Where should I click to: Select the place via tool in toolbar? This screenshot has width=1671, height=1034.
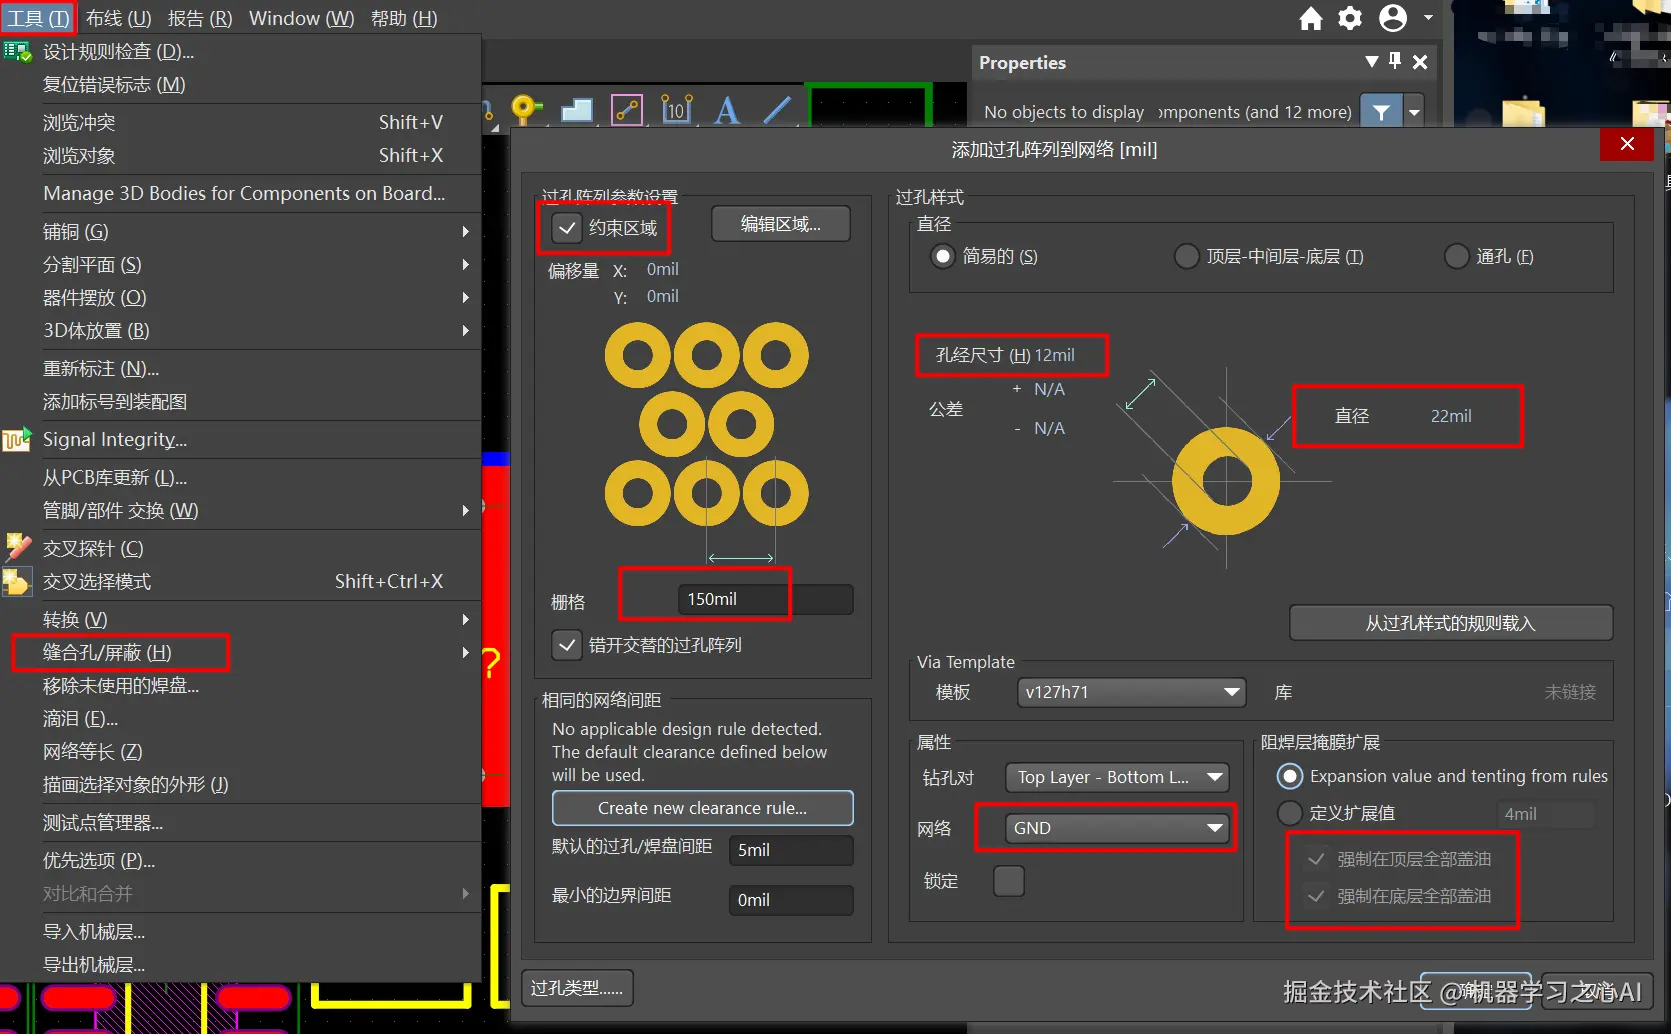tap(526, 109)
